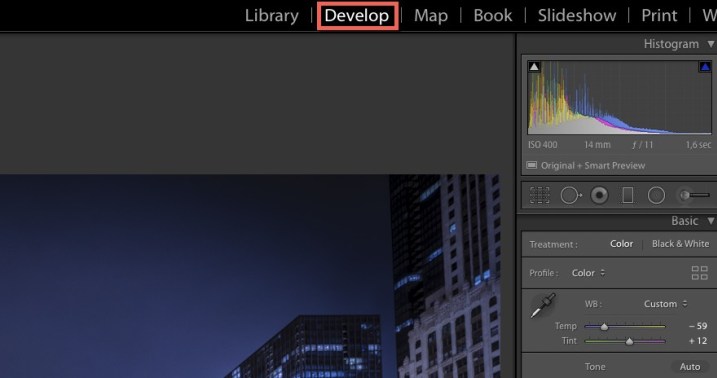Open the Profile Color dropdown

[x=588, y=273]
